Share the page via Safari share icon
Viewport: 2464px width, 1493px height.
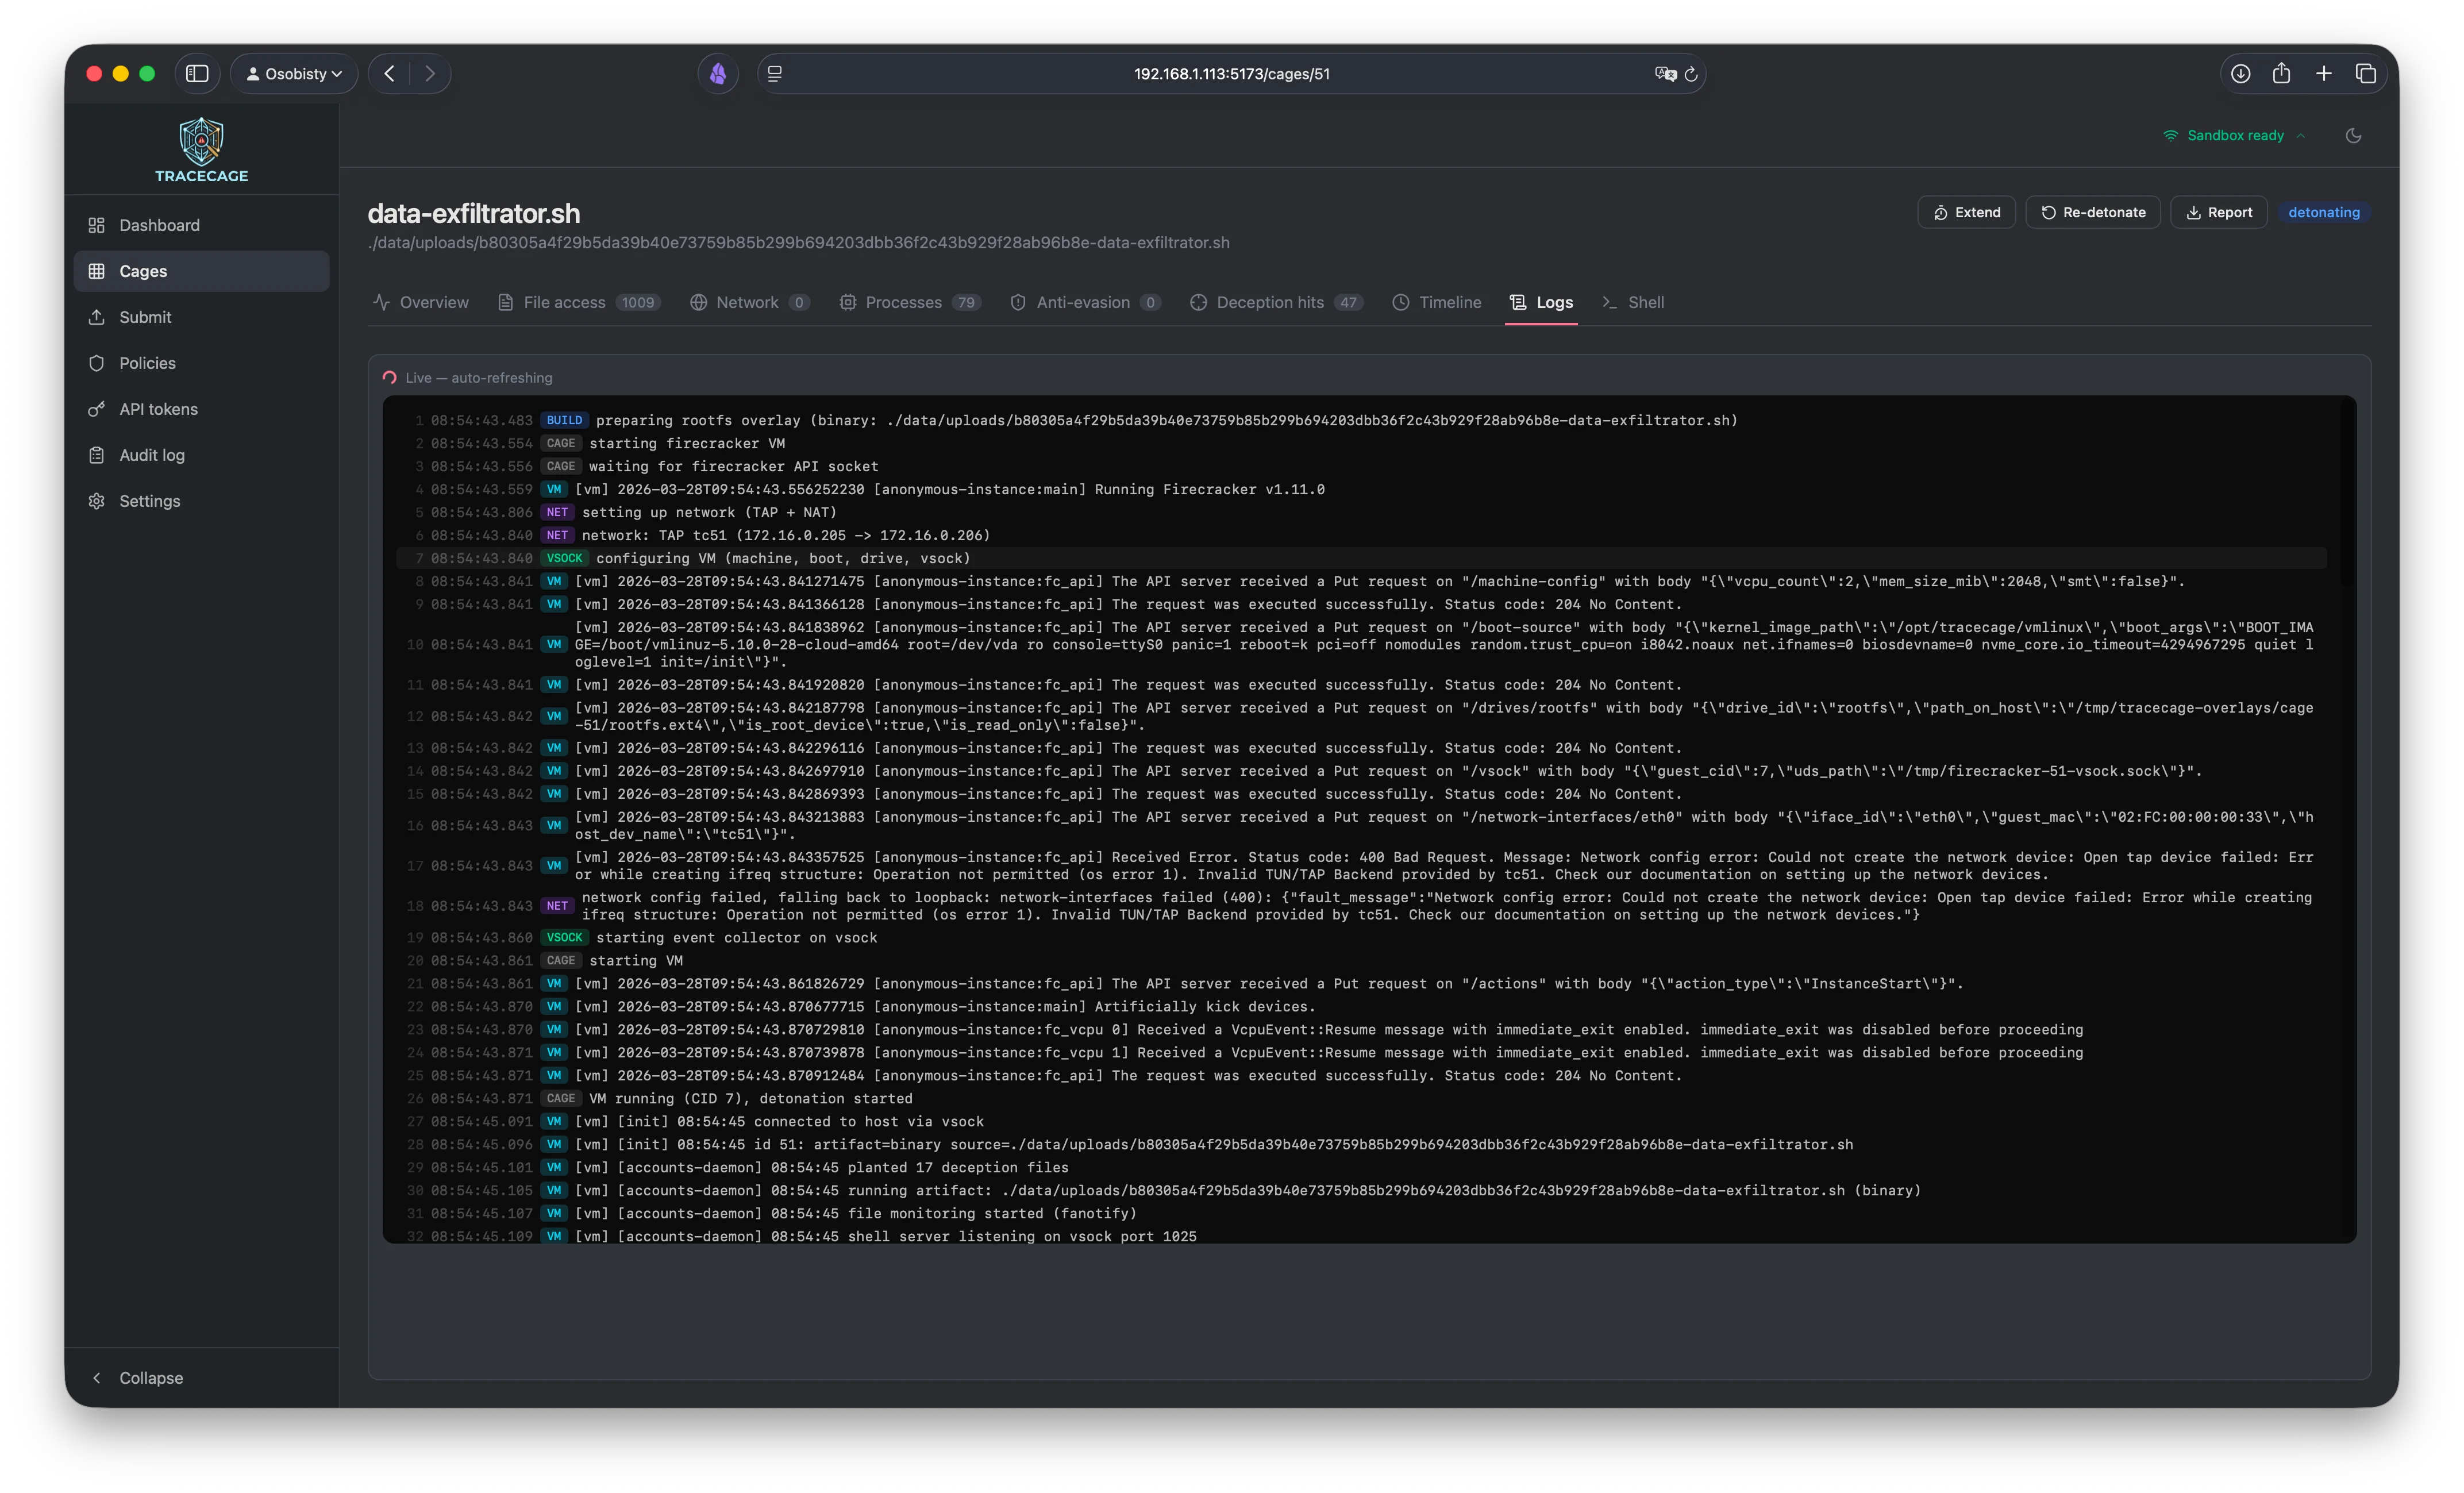coord(2281,73)
